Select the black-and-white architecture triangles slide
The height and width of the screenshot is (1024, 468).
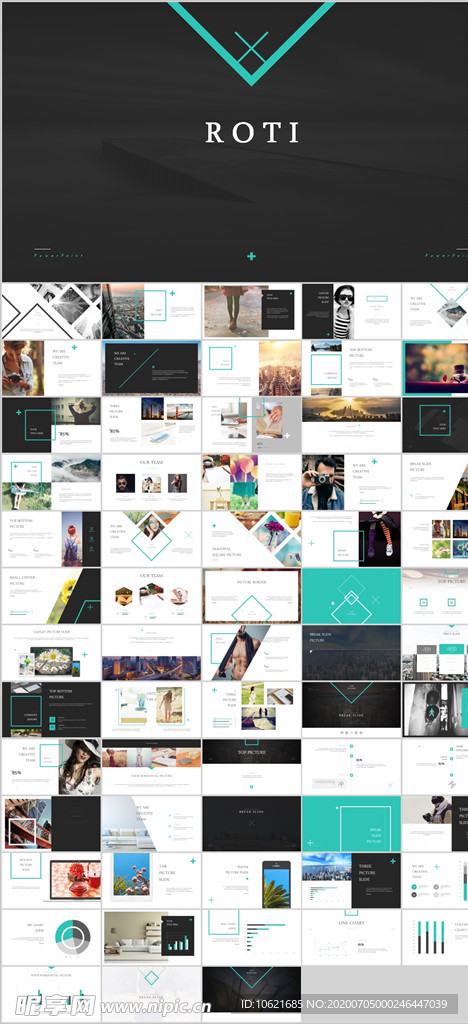point(52,312)
